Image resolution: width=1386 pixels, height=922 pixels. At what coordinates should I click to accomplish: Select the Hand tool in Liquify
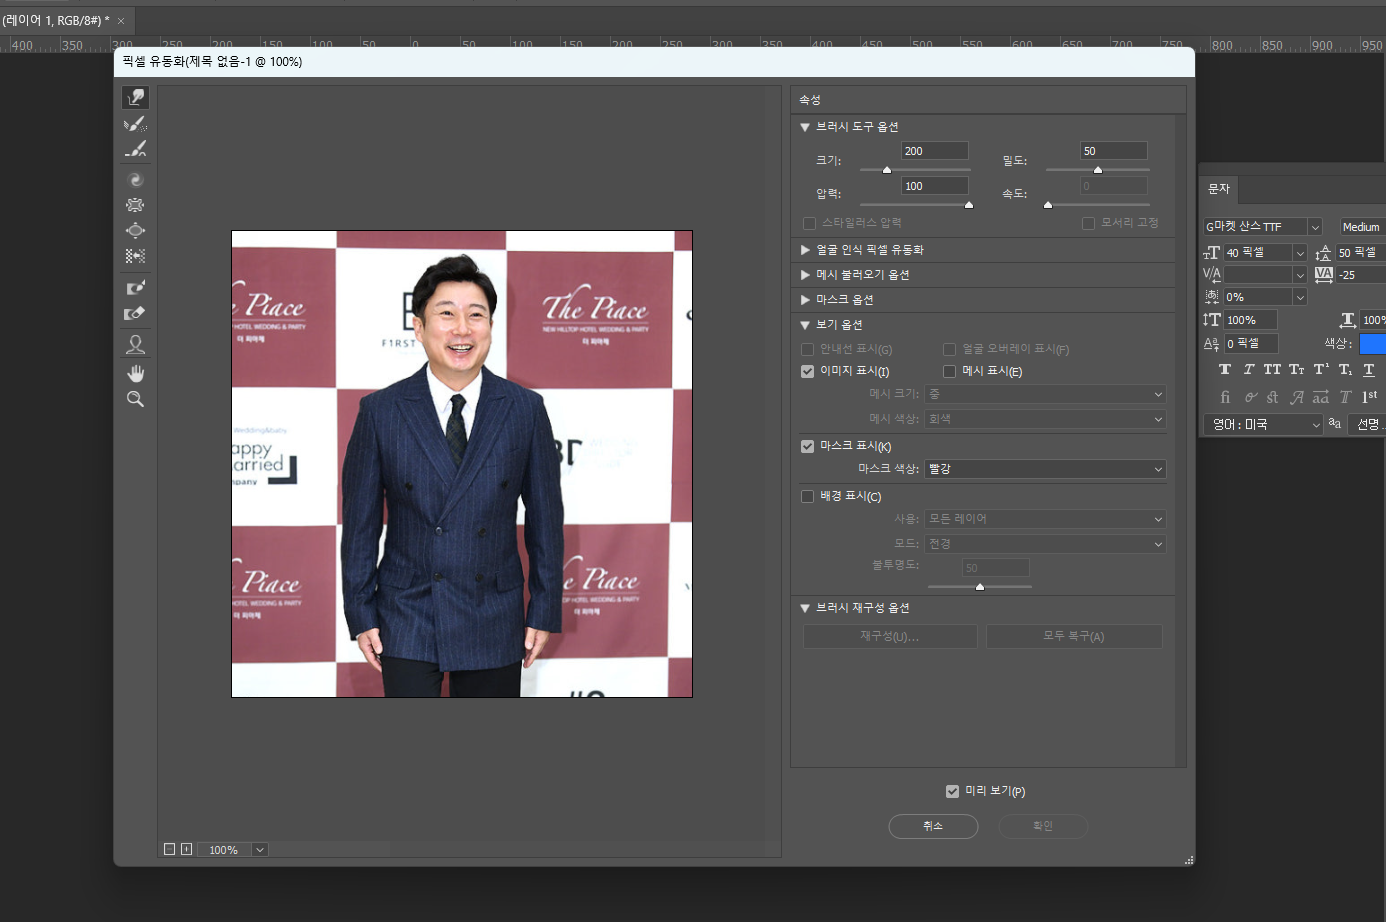136,373
